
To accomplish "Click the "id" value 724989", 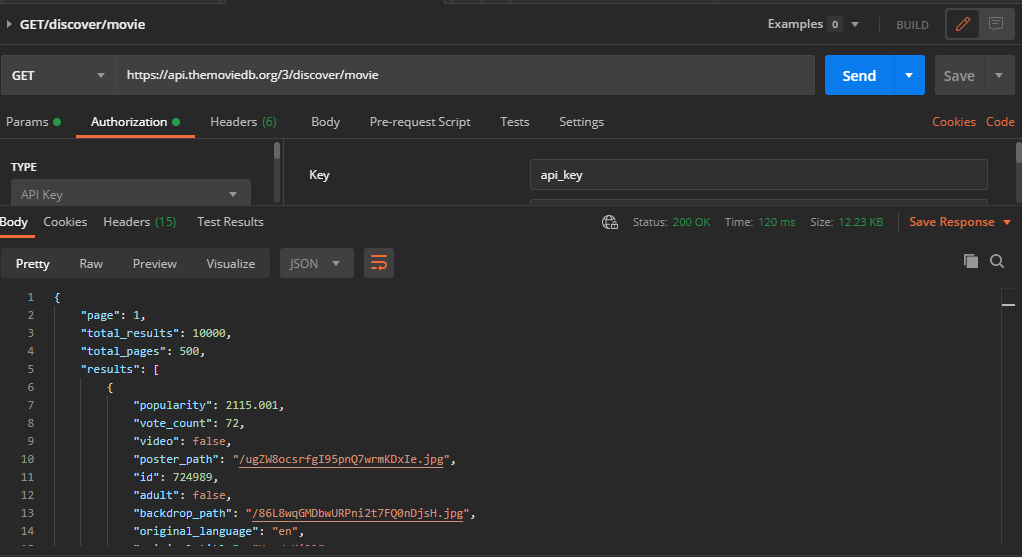I will pyautogui.click(x=192, y=477).
